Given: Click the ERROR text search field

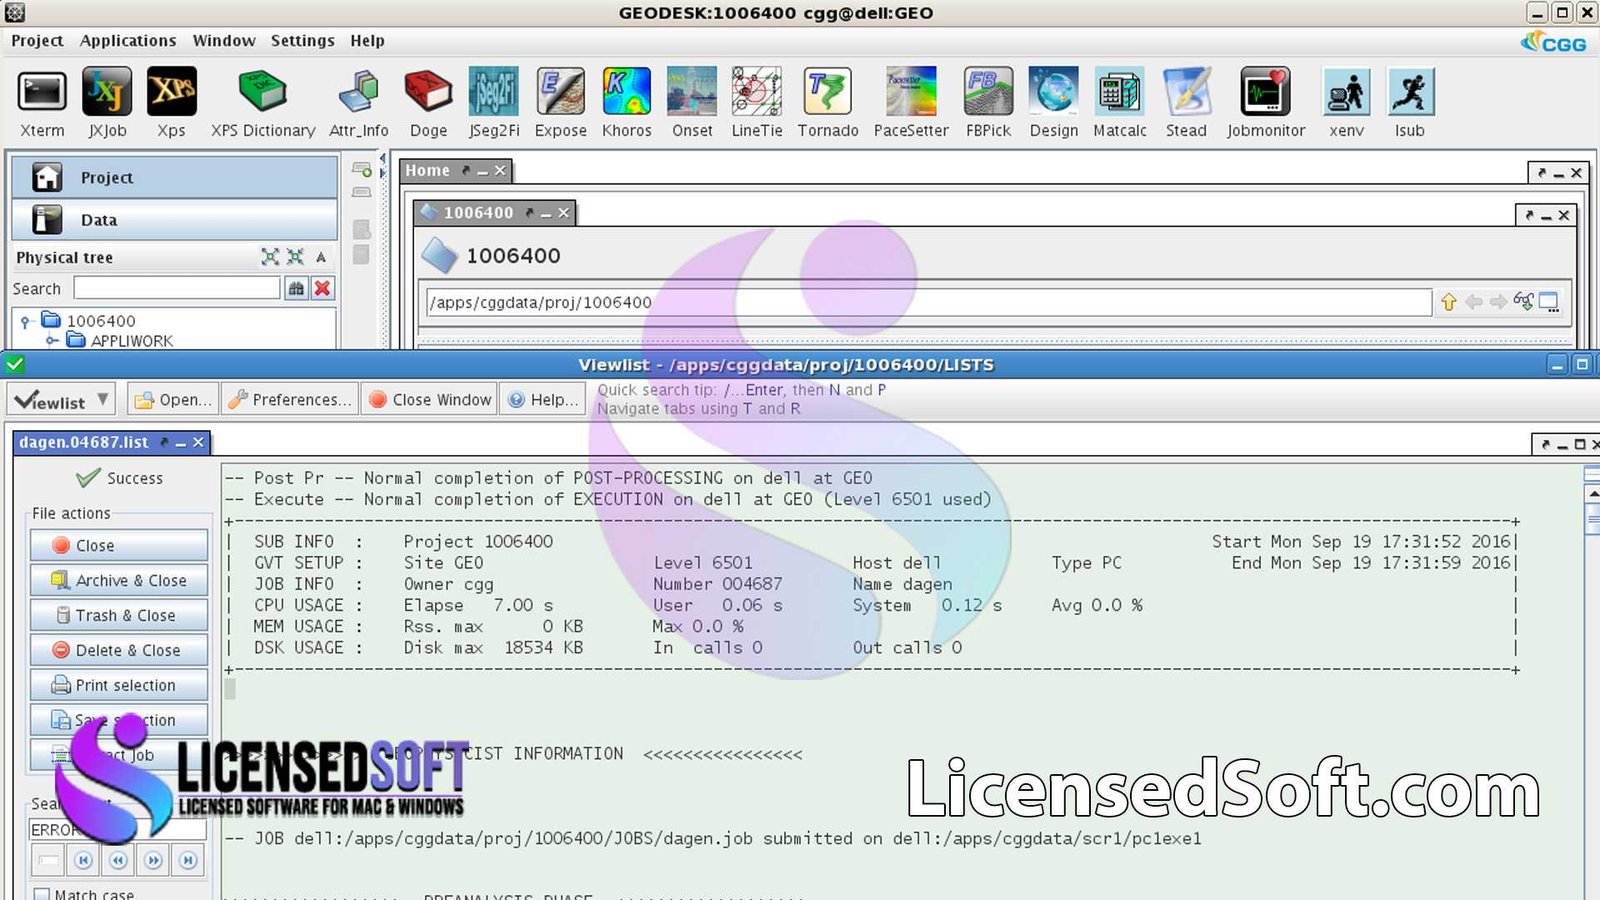Looking at the screenshot, I should (x=118, y=829).
